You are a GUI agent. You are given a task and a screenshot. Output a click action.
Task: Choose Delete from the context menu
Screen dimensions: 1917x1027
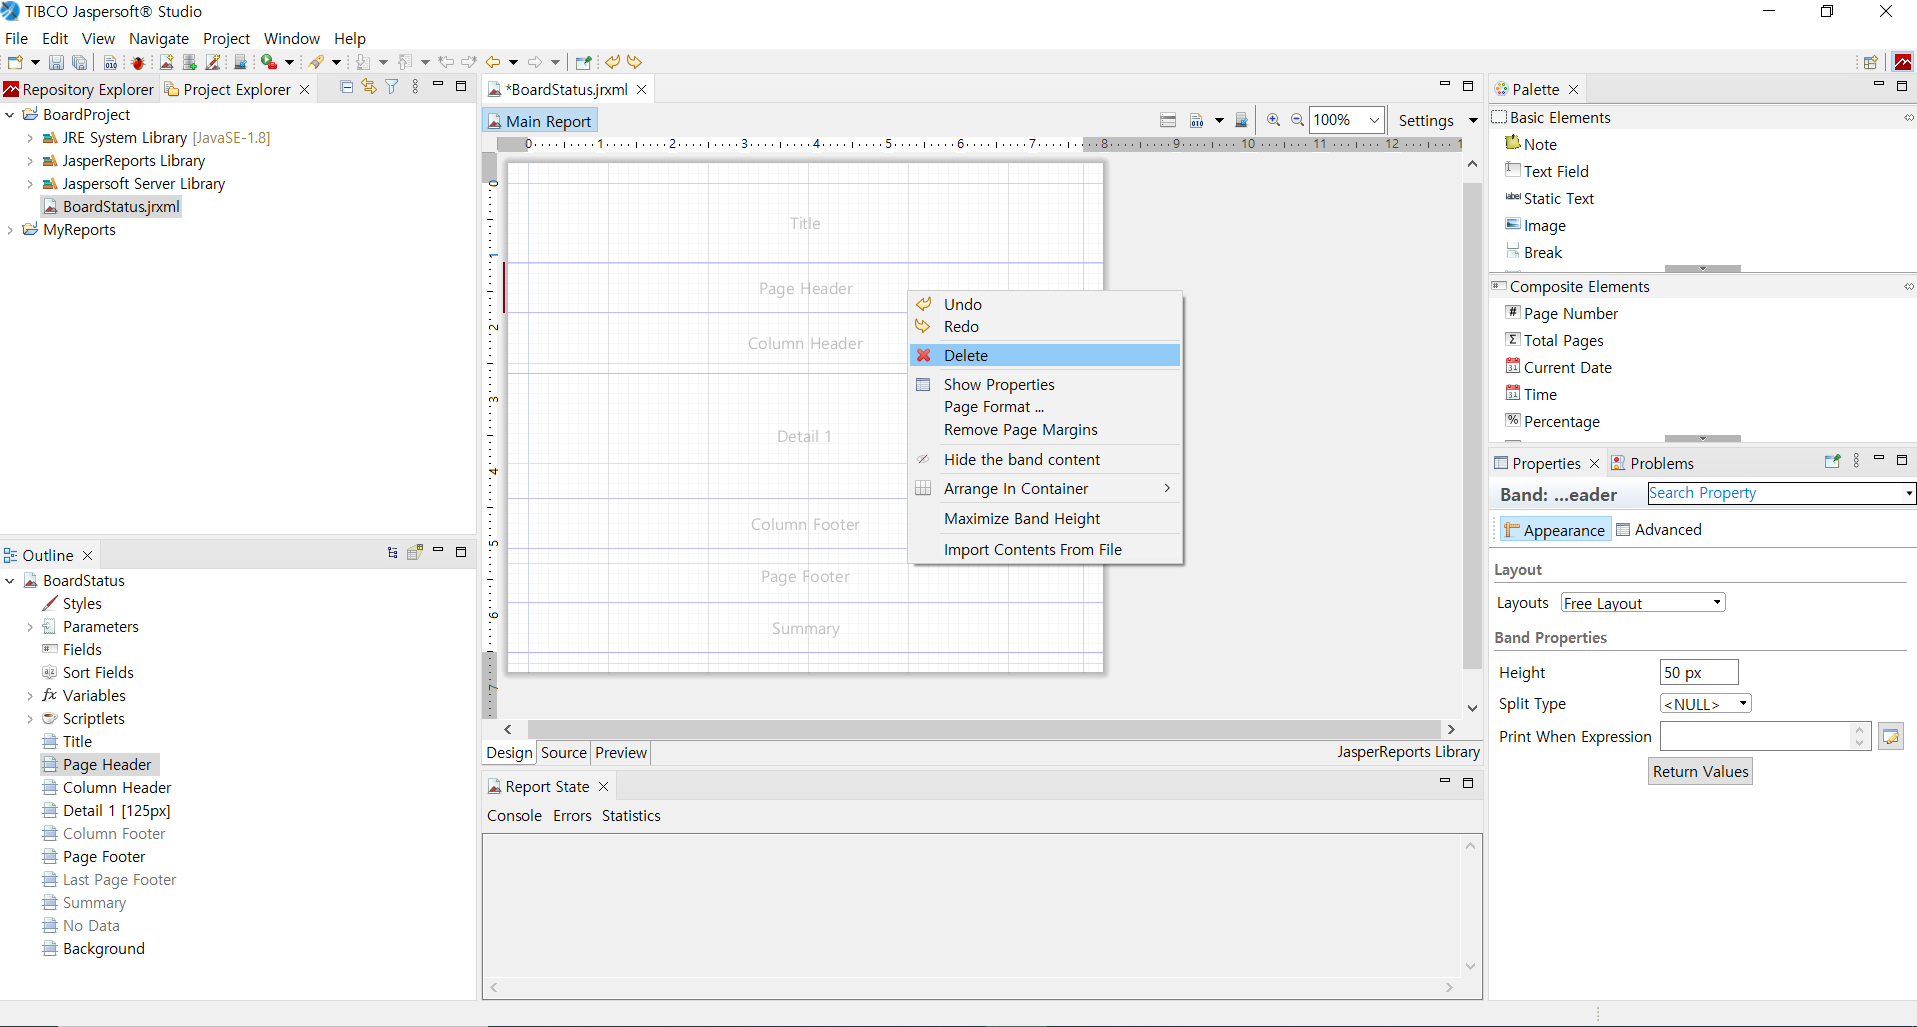(1046, 355)
